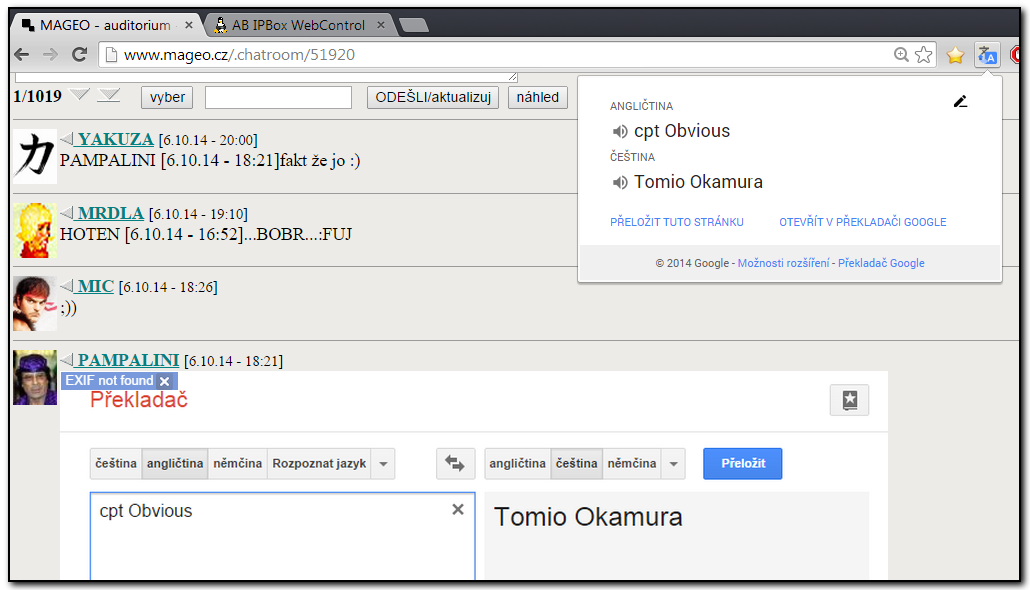
Task: Select angličtina as target language
Action: coord(517,464)
